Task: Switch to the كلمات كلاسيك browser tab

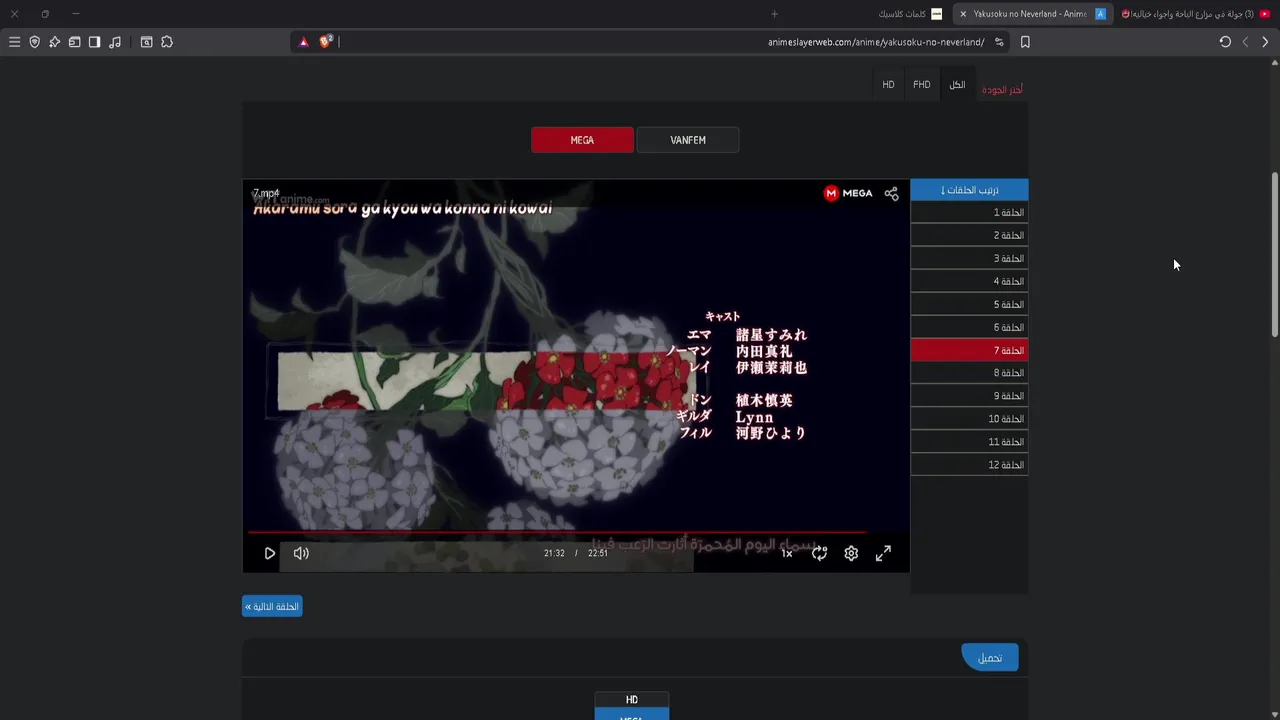Action: pyautogui.click(x=909, y=14)
